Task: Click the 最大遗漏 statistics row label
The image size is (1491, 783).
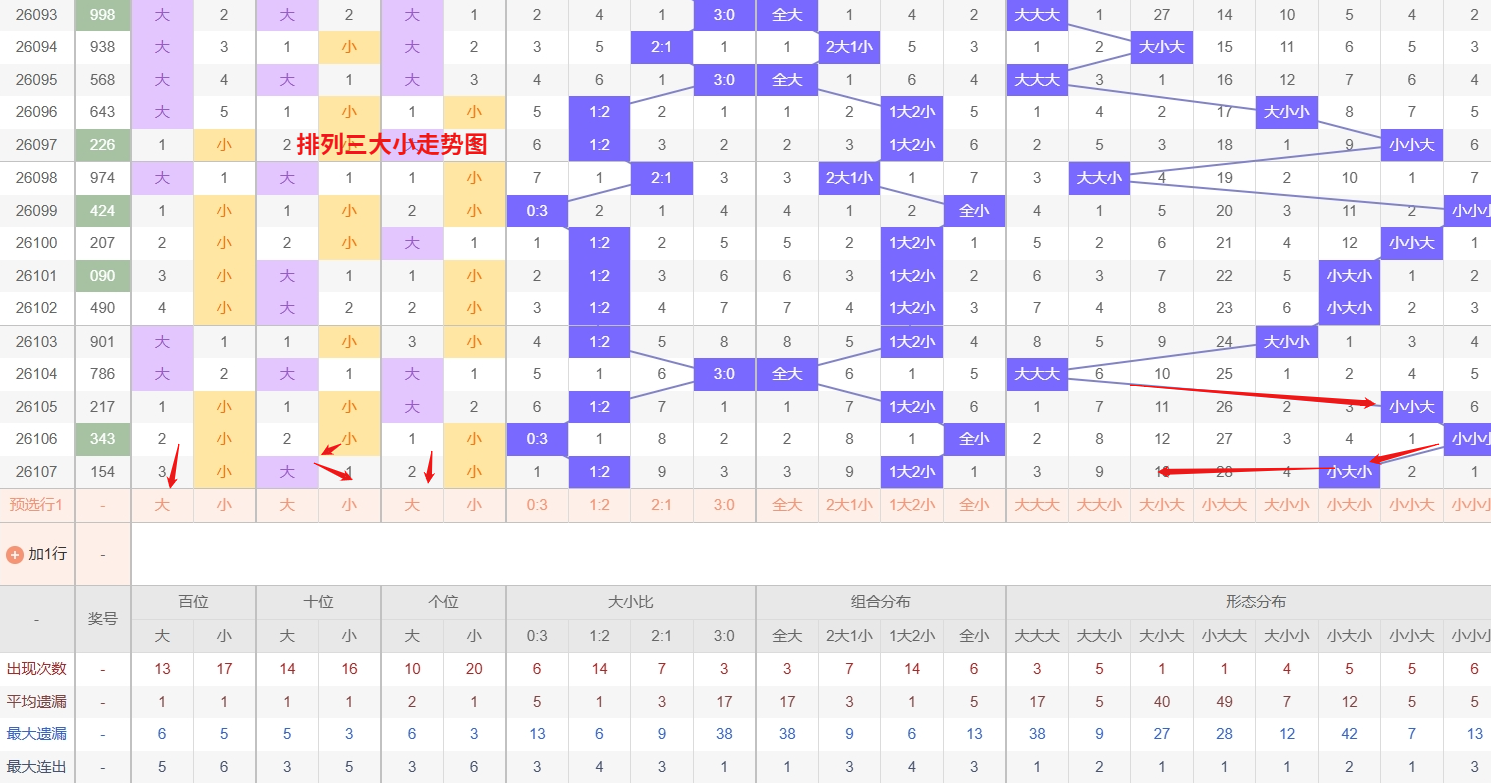Action: pyautogui.click(x=37, y=734)
